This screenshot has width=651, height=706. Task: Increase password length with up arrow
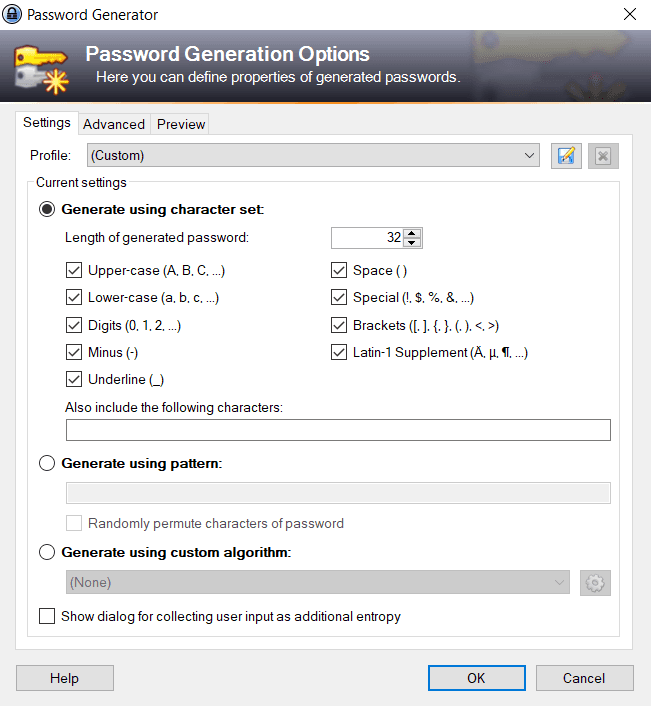413,233
